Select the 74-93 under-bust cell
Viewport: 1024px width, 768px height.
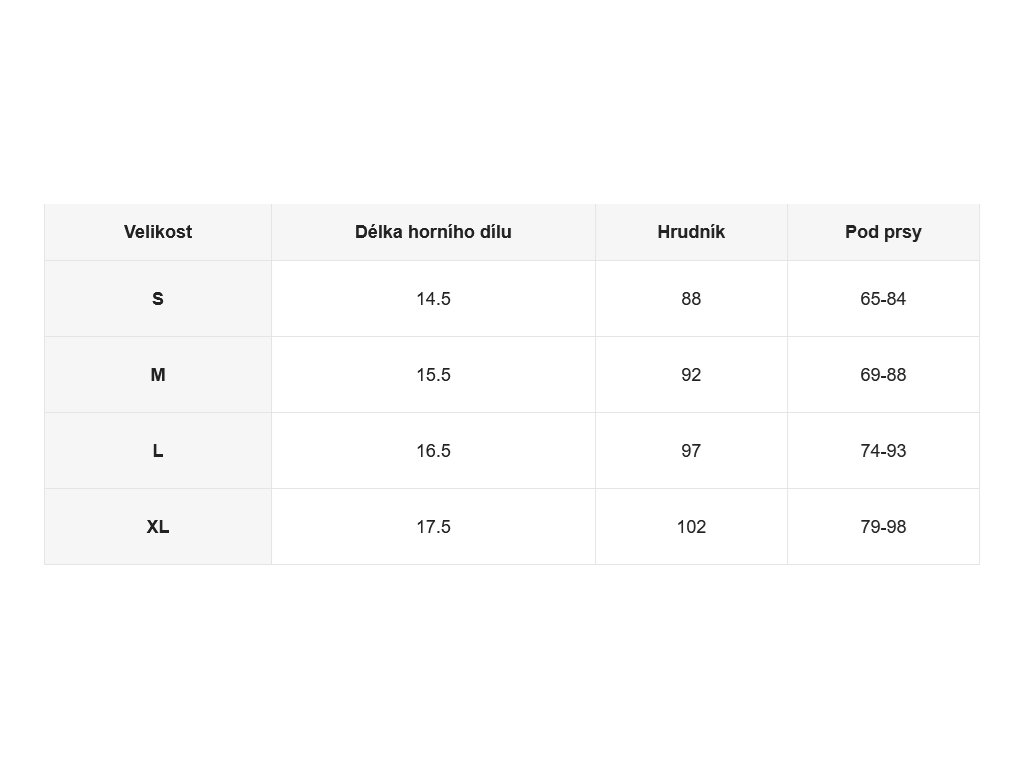coord(883,451)
